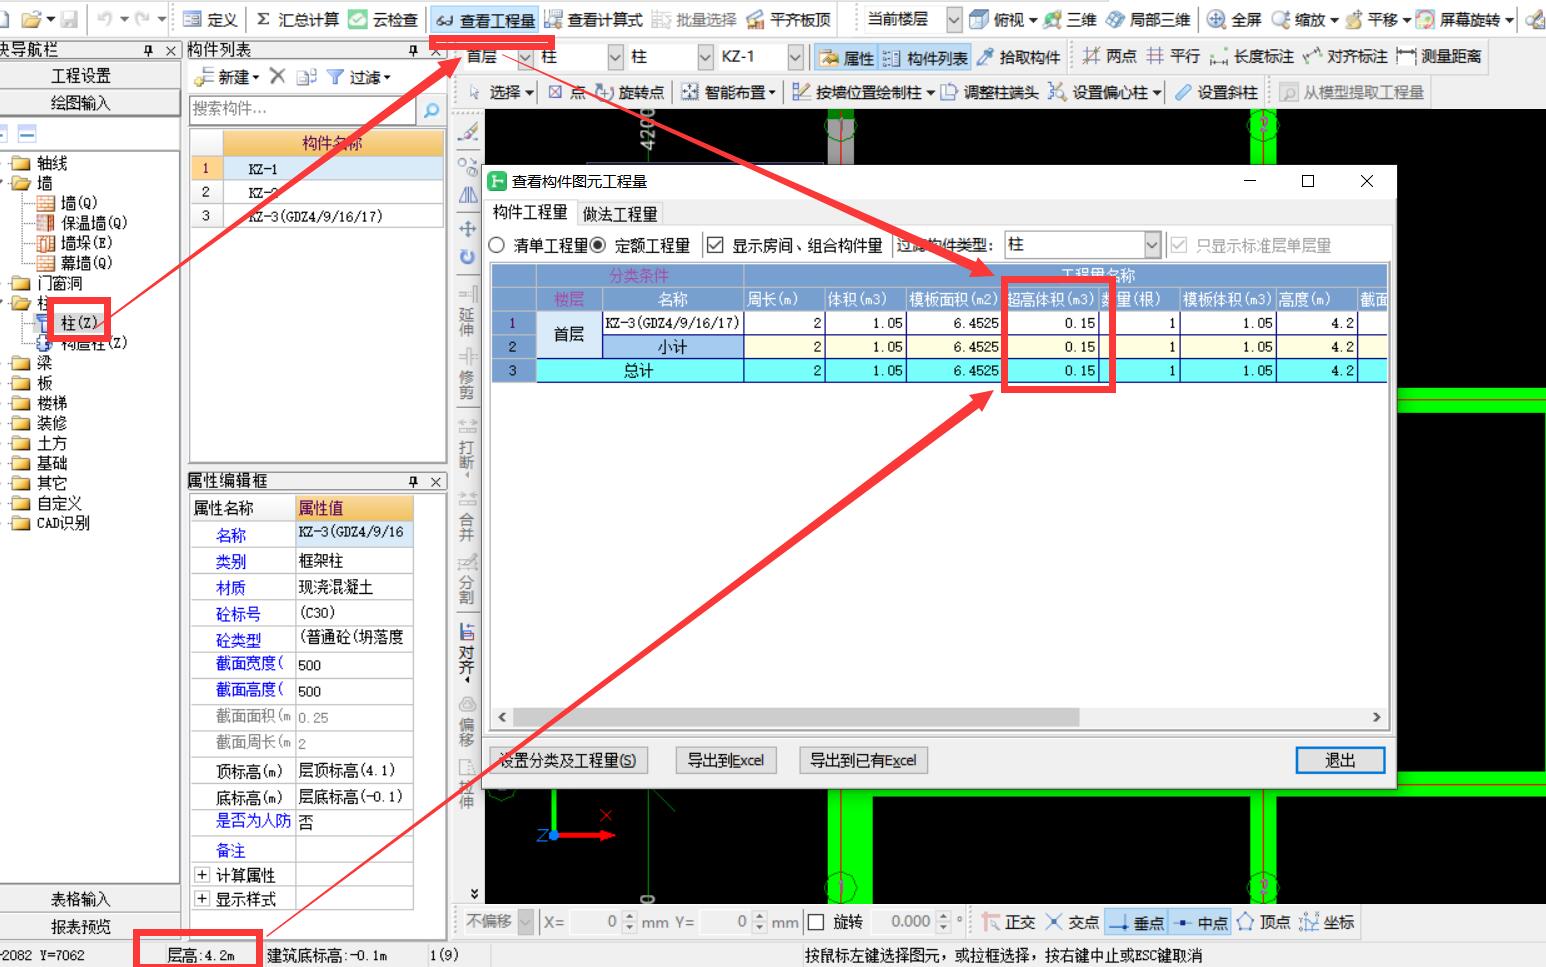Open 表格输入 navigation section
1546x967 pixels.
[81, 900]
